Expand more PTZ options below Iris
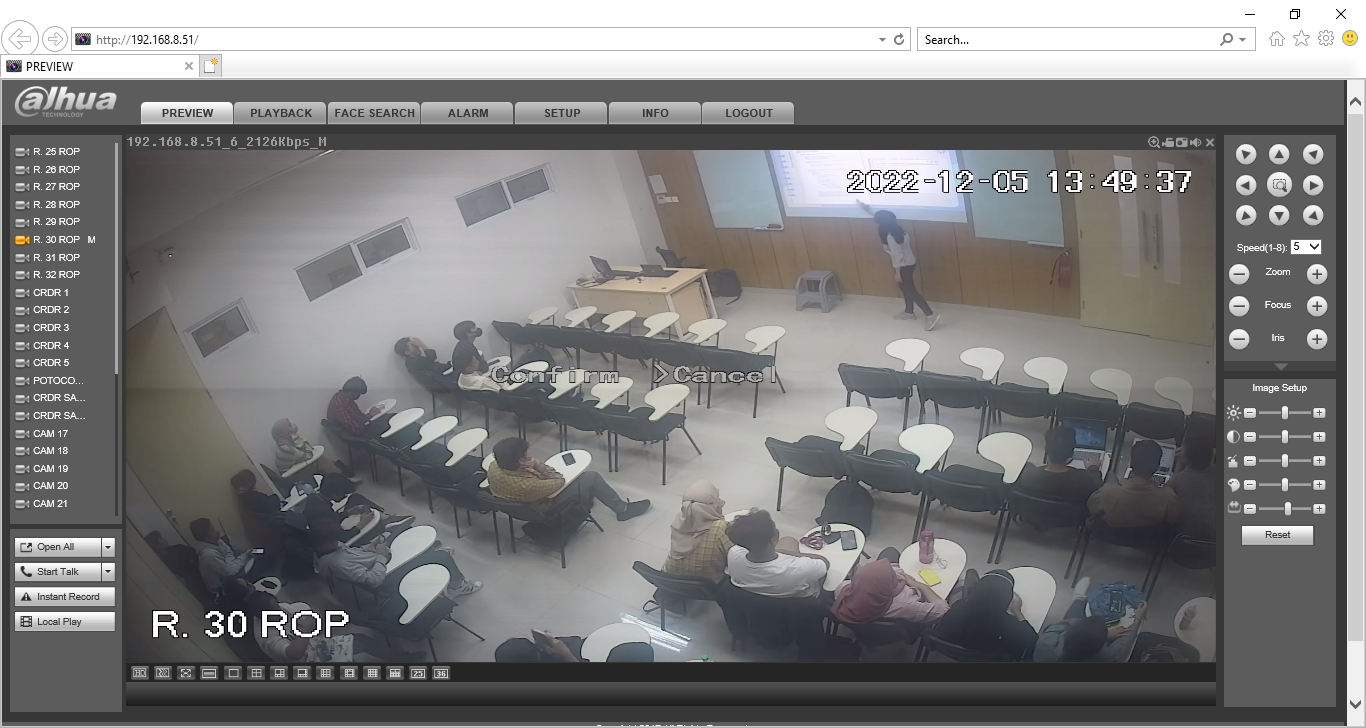Viewport: 1366px width, 728px height. pos(1280,367)
